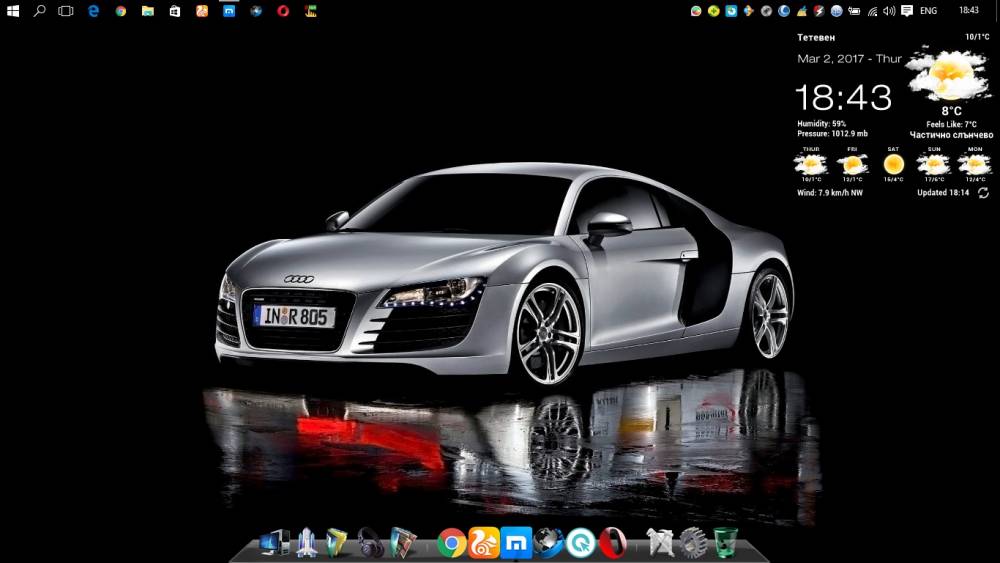This screenshot has width=1000, height=563.
Task: Open the green Recycle Bin in dock
Action: (726, 543)
